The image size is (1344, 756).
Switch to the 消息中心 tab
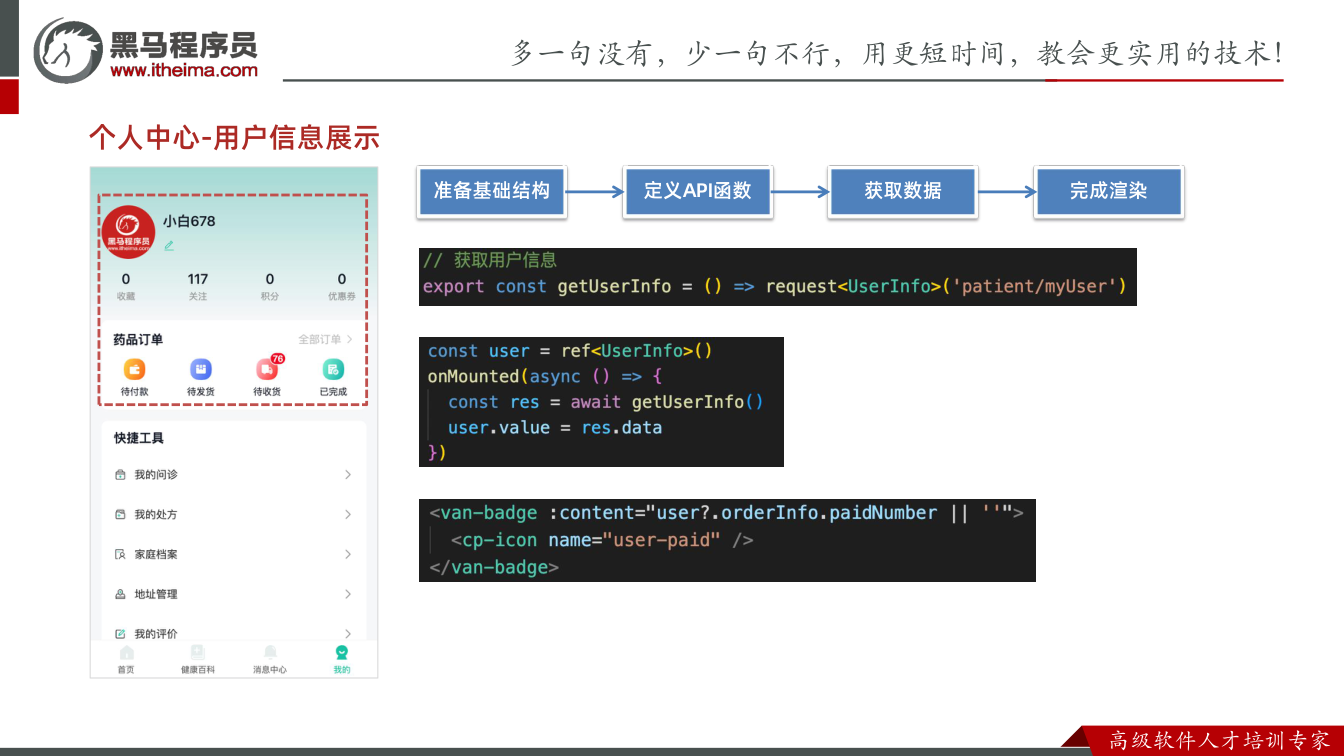[x=270, y=660]
